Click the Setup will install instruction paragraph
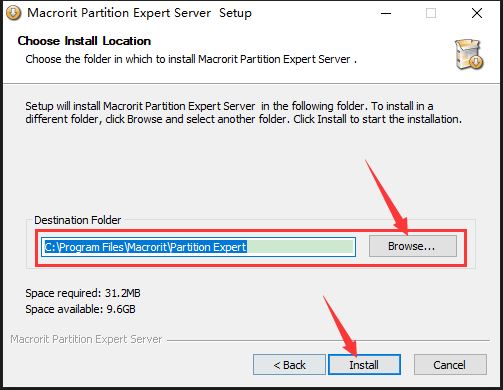Viewport: 503px width, 390px height. click(x=244, y=112)
